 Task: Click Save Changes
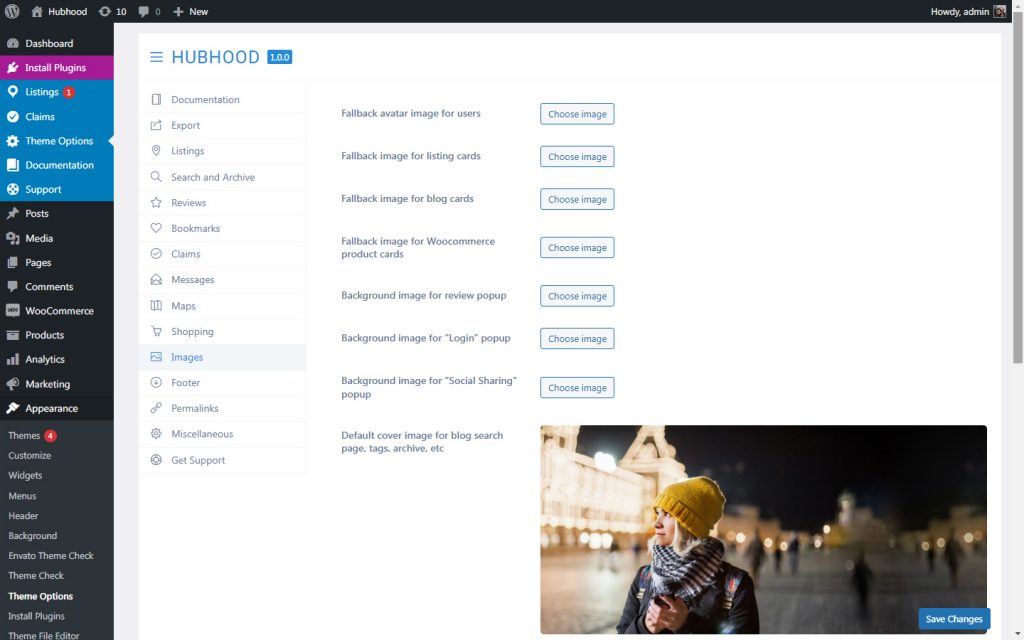952,618
